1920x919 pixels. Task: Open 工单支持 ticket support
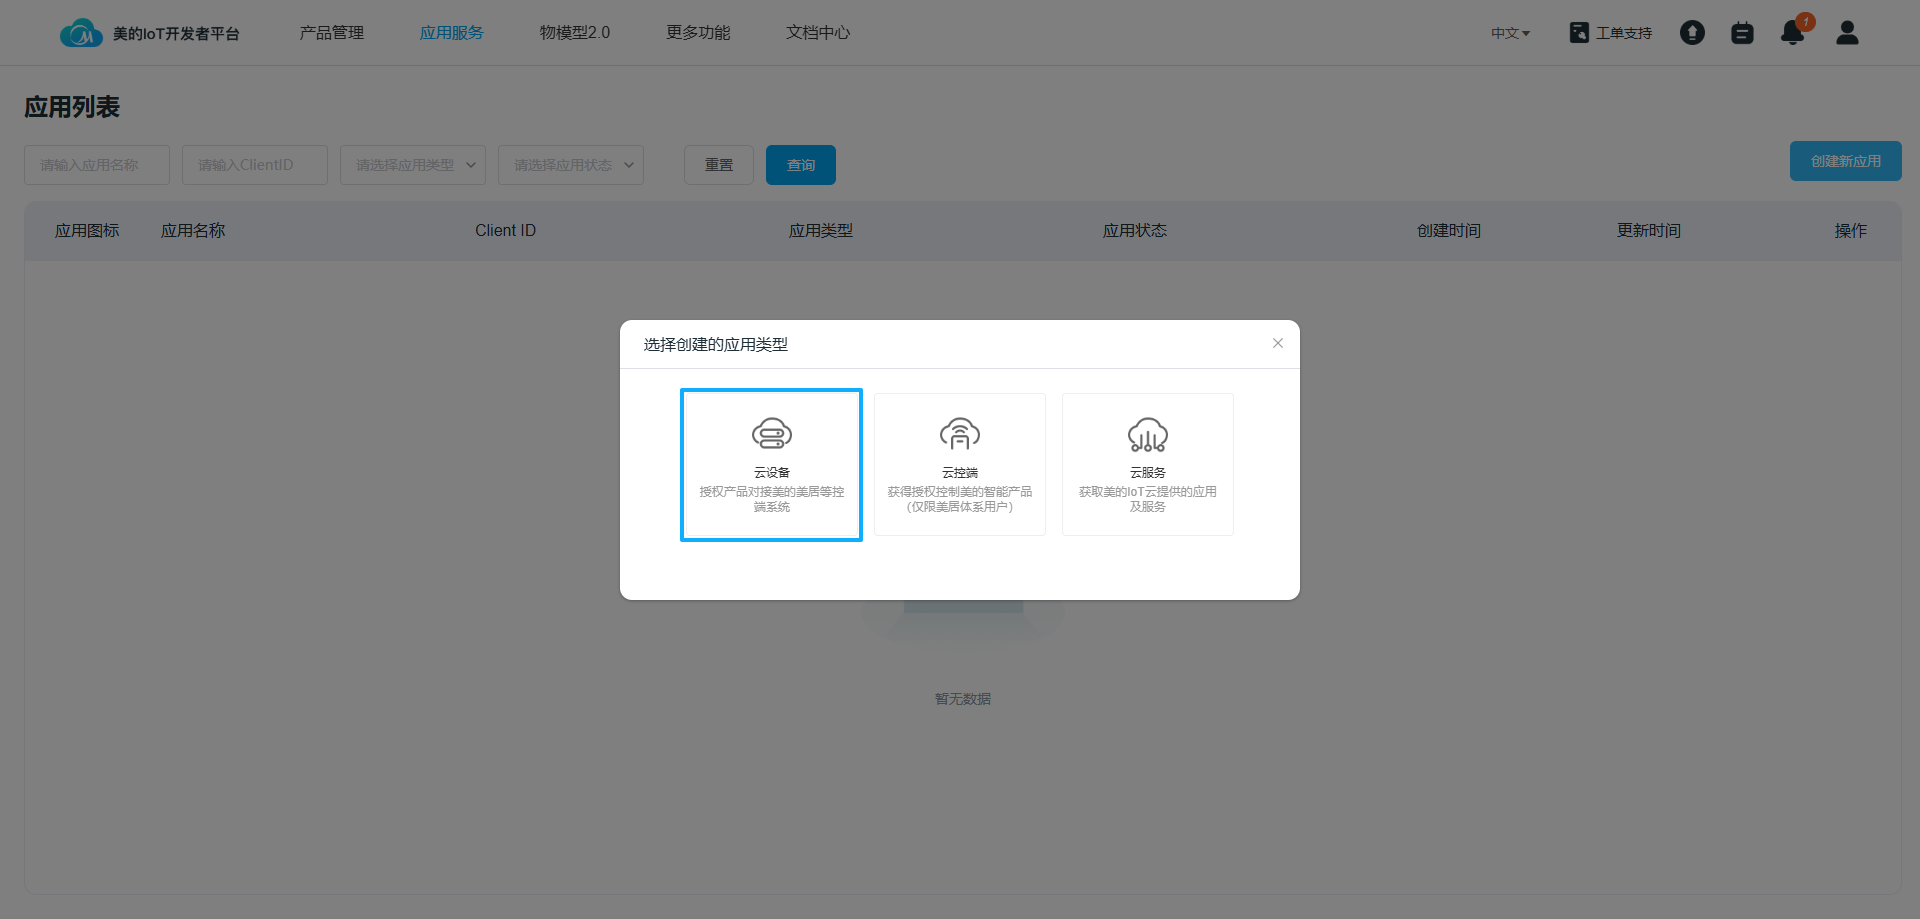pos(1611,33)
